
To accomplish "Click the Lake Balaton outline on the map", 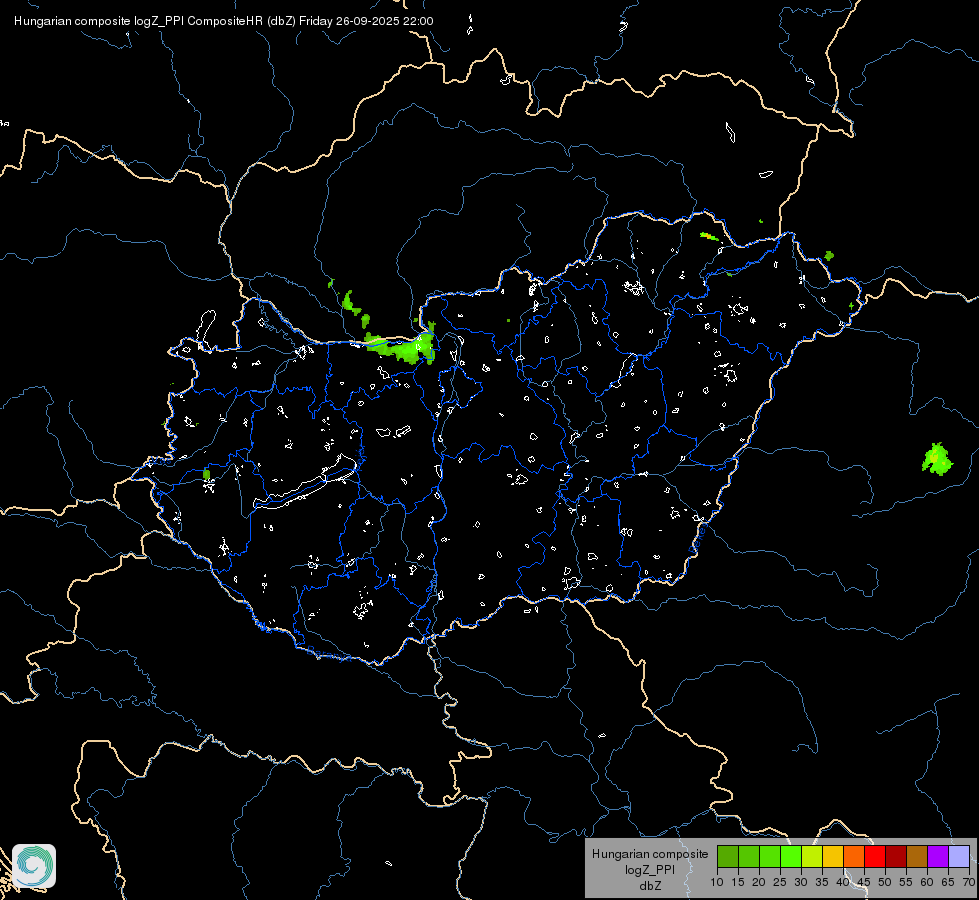I will tap(306, 481).
